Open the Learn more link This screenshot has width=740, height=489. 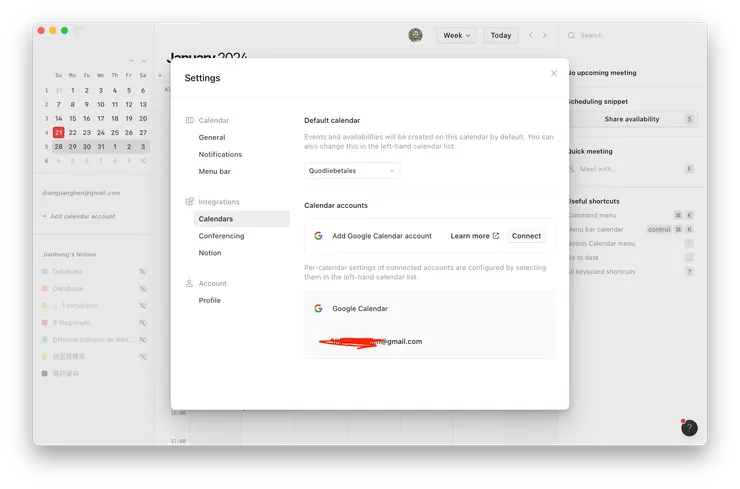474,236
